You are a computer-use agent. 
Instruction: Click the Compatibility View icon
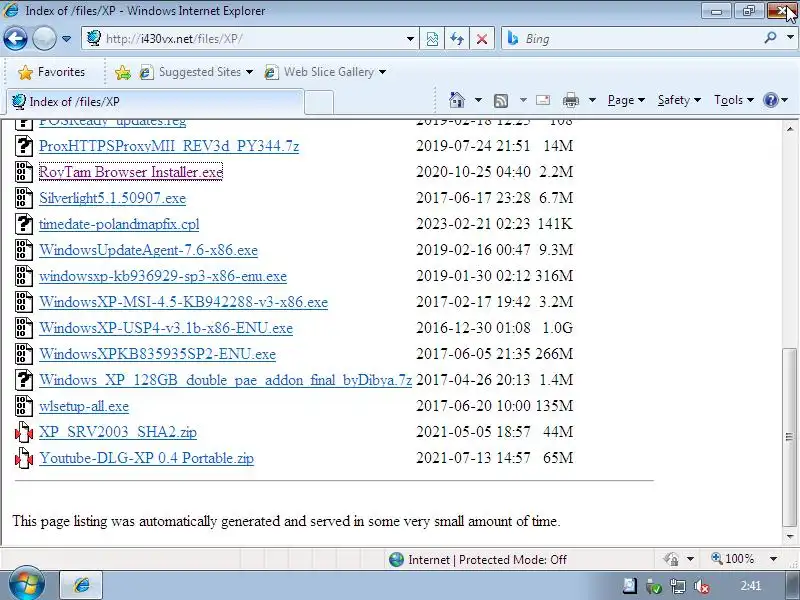click(x=432, y=39)
